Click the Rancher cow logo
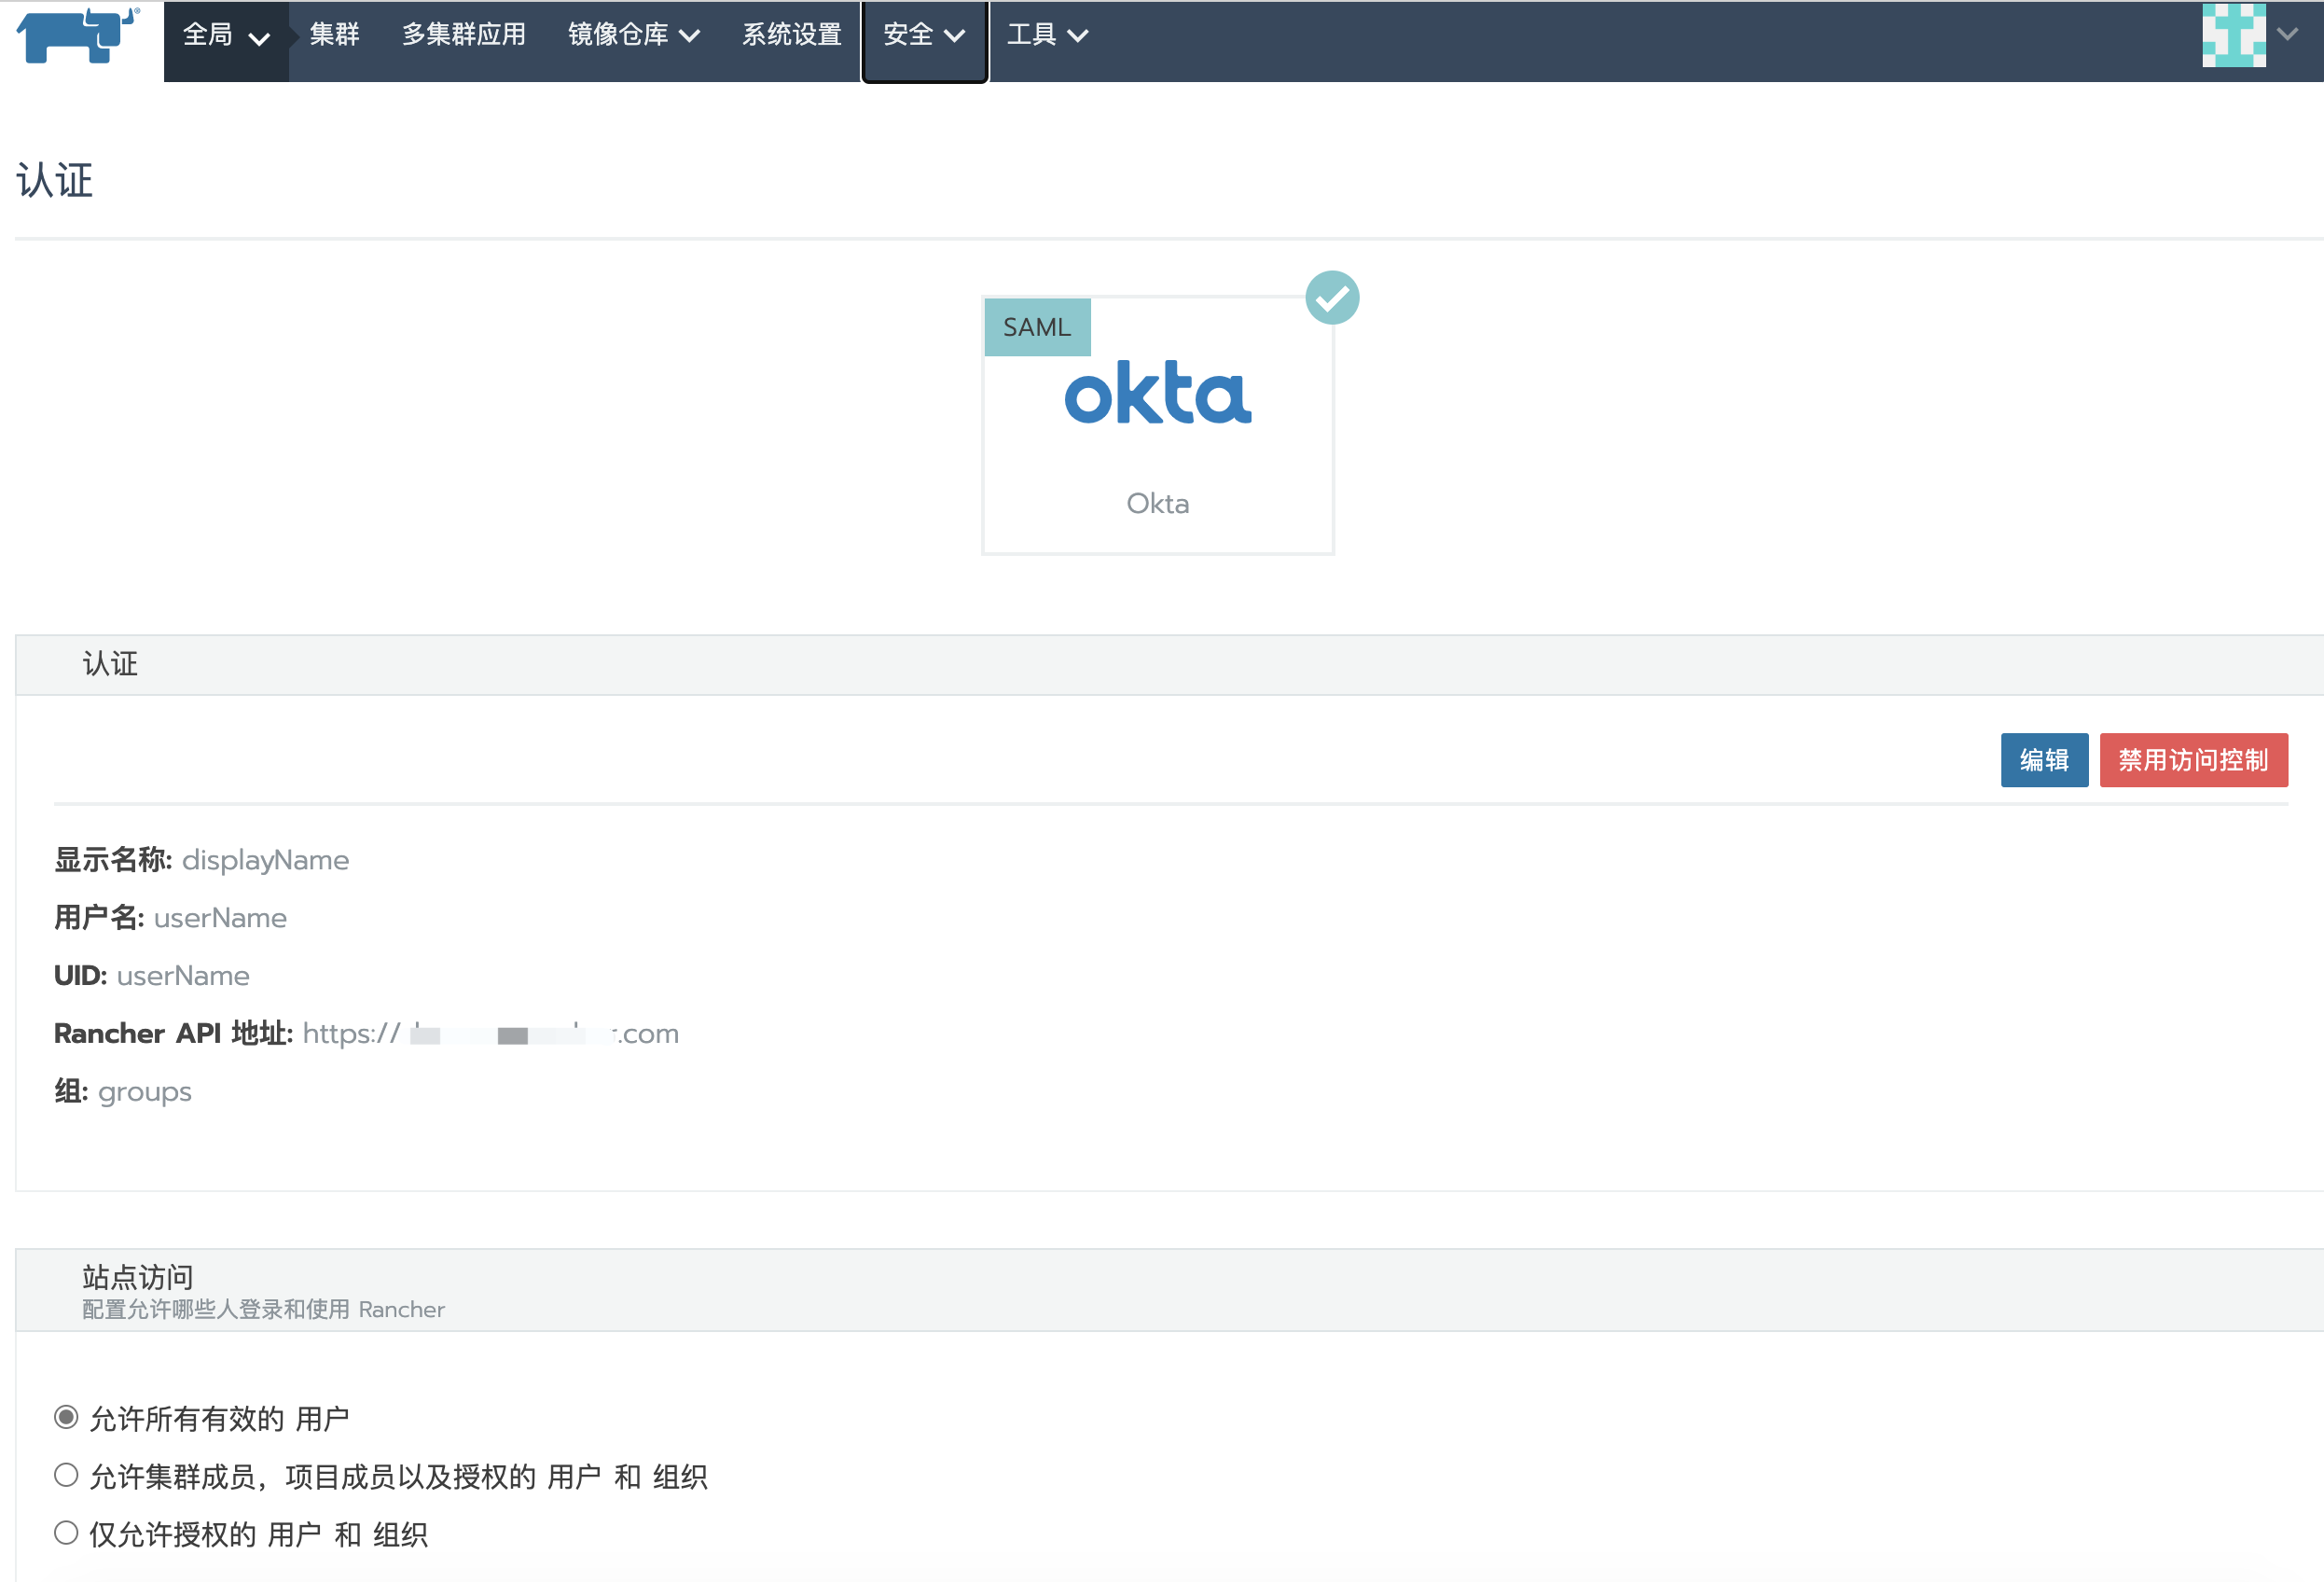This screenshot has width=2324, height=1582. [x=79, y=36]
